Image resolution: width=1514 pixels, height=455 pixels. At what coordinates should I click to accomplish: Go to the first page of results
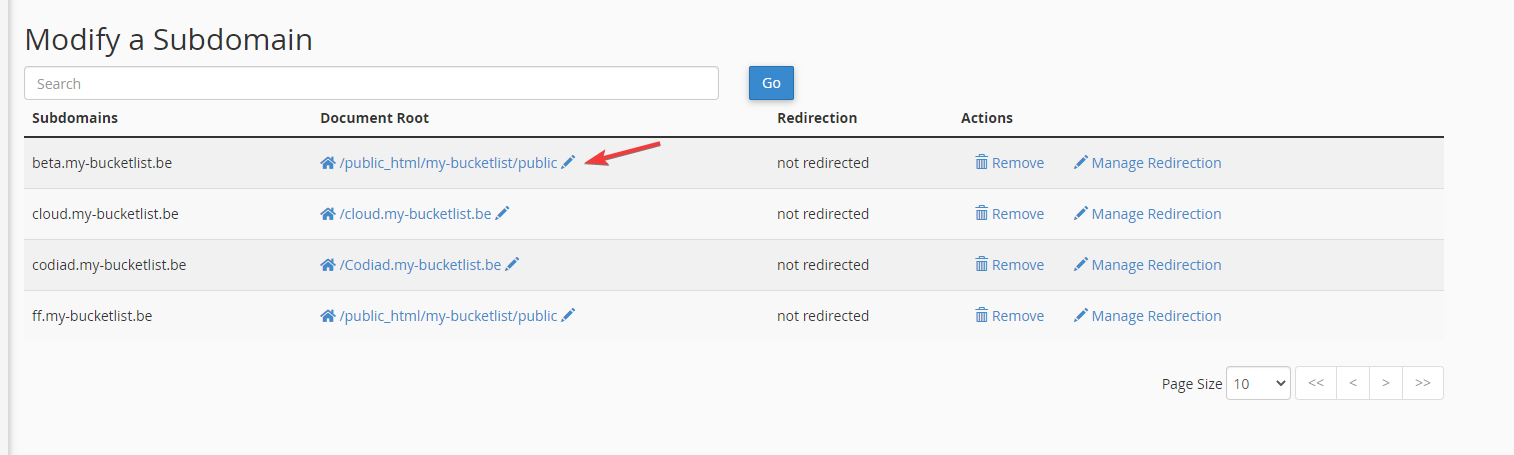tap(1315, 383)
